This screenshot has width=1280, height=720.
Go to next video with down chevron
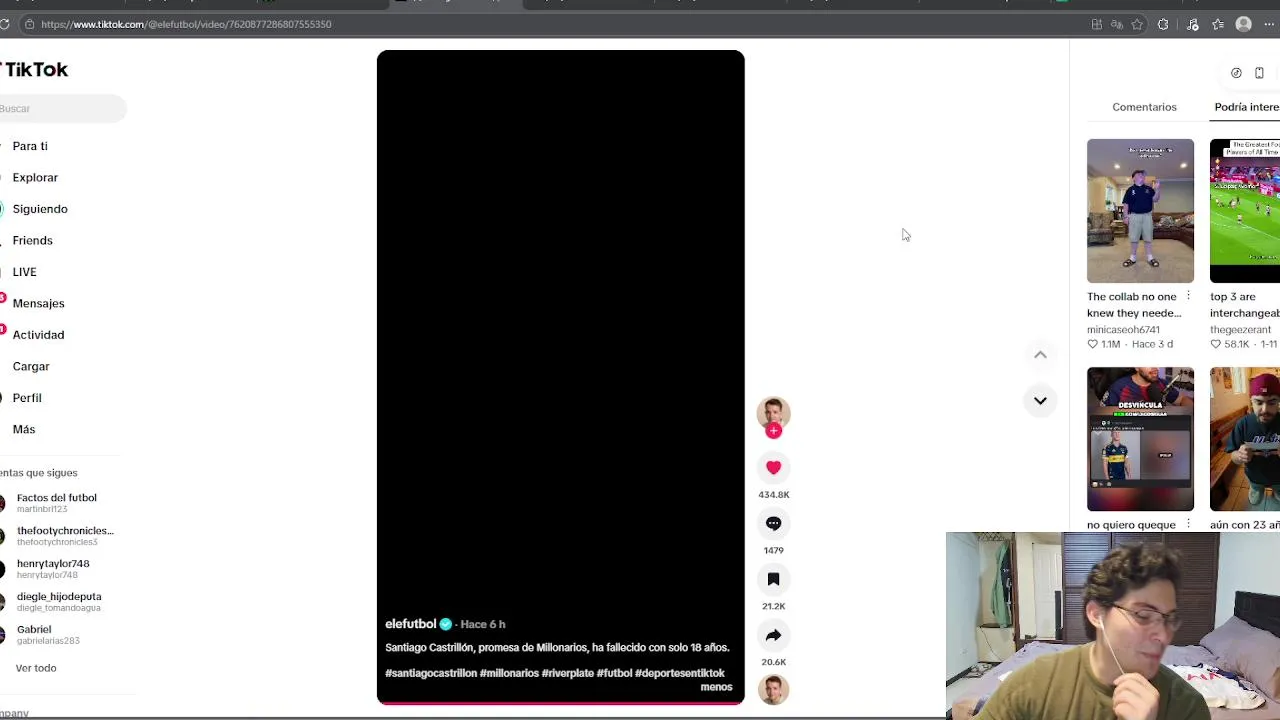1040,400
